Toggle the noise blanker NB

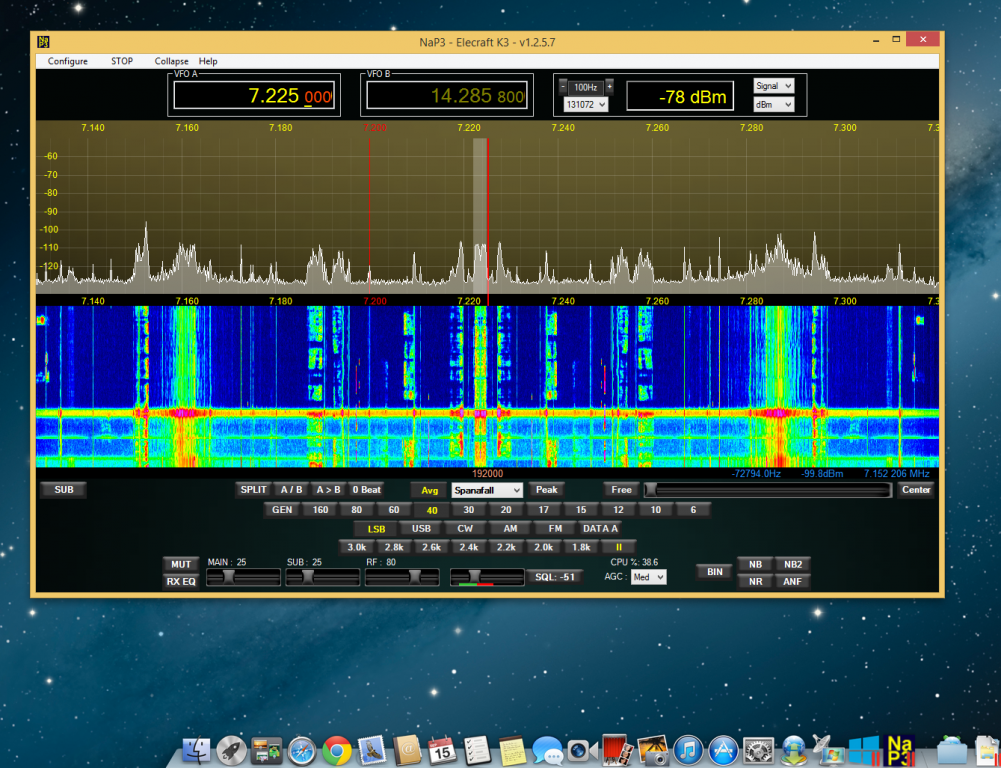click(754, 564)
